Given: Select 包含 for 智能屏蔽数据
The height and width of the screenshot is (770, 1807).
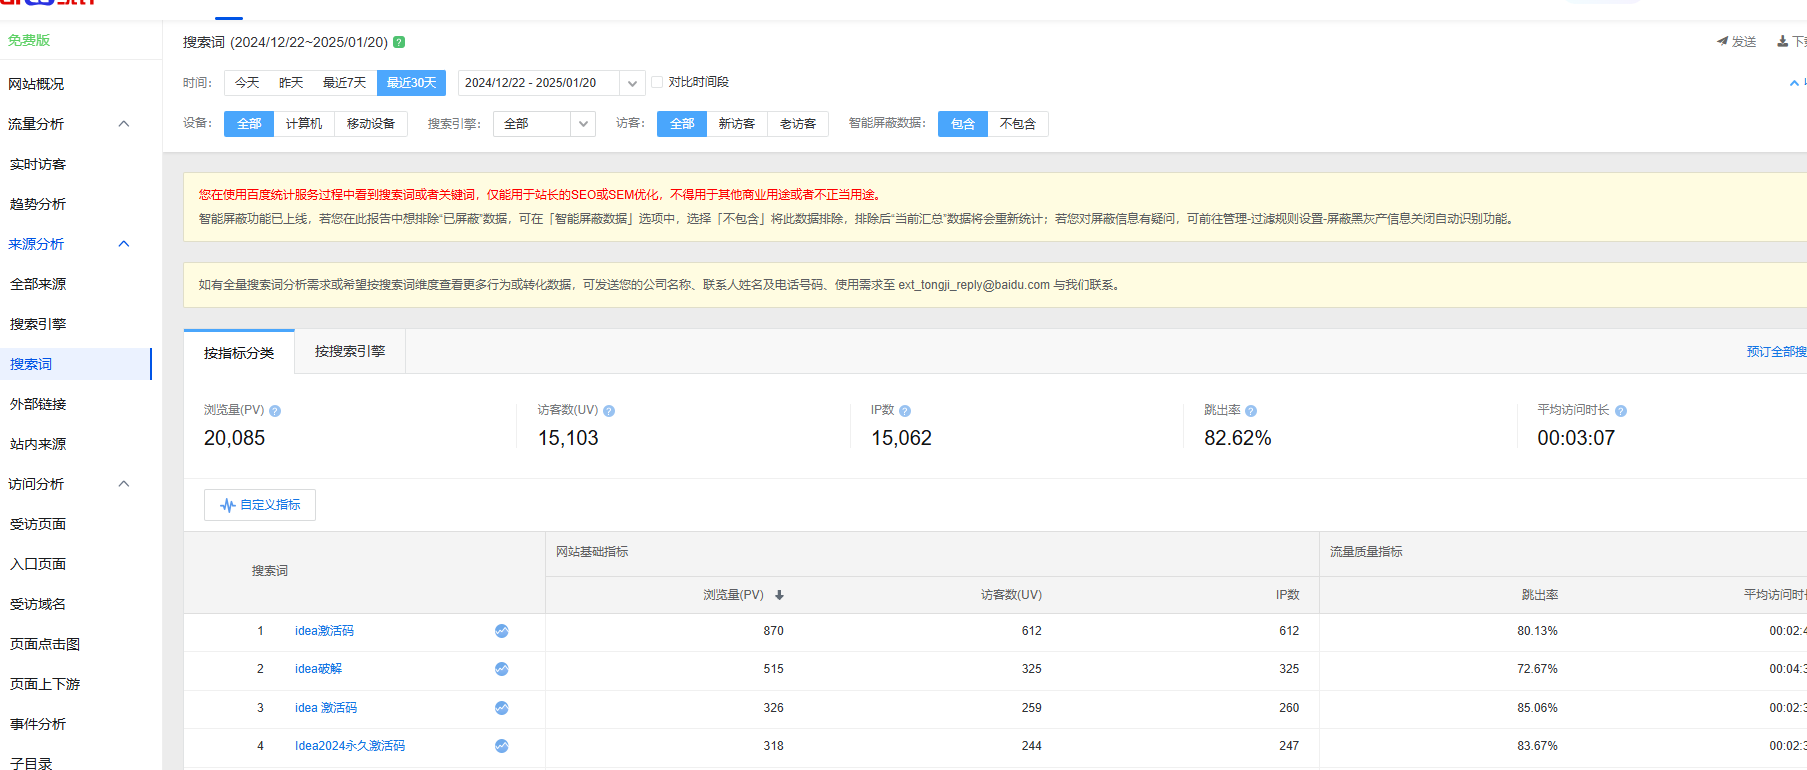Looking at the screenshot, I should click(963, 124).
